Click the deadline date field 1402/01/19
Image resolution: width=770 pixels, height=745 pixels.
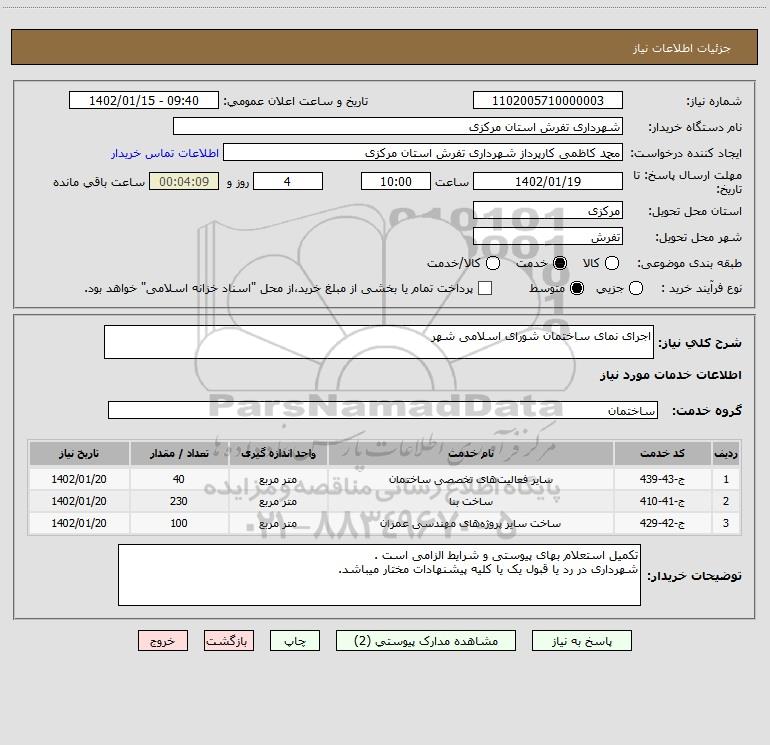click(x=548, y=181)
